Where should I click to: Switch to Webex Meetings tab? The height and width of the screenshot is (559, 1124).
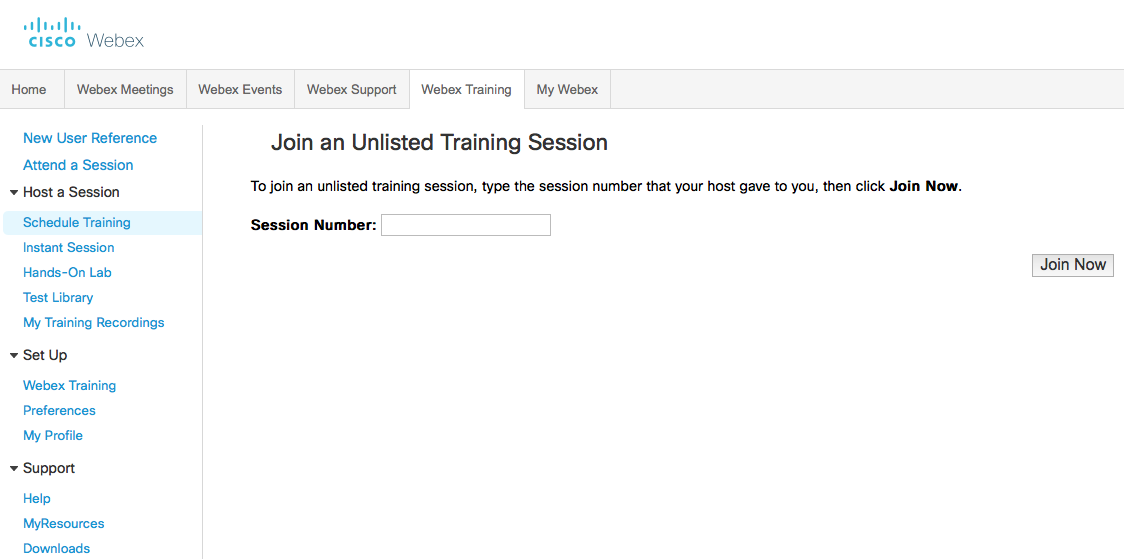pos(125,89)
